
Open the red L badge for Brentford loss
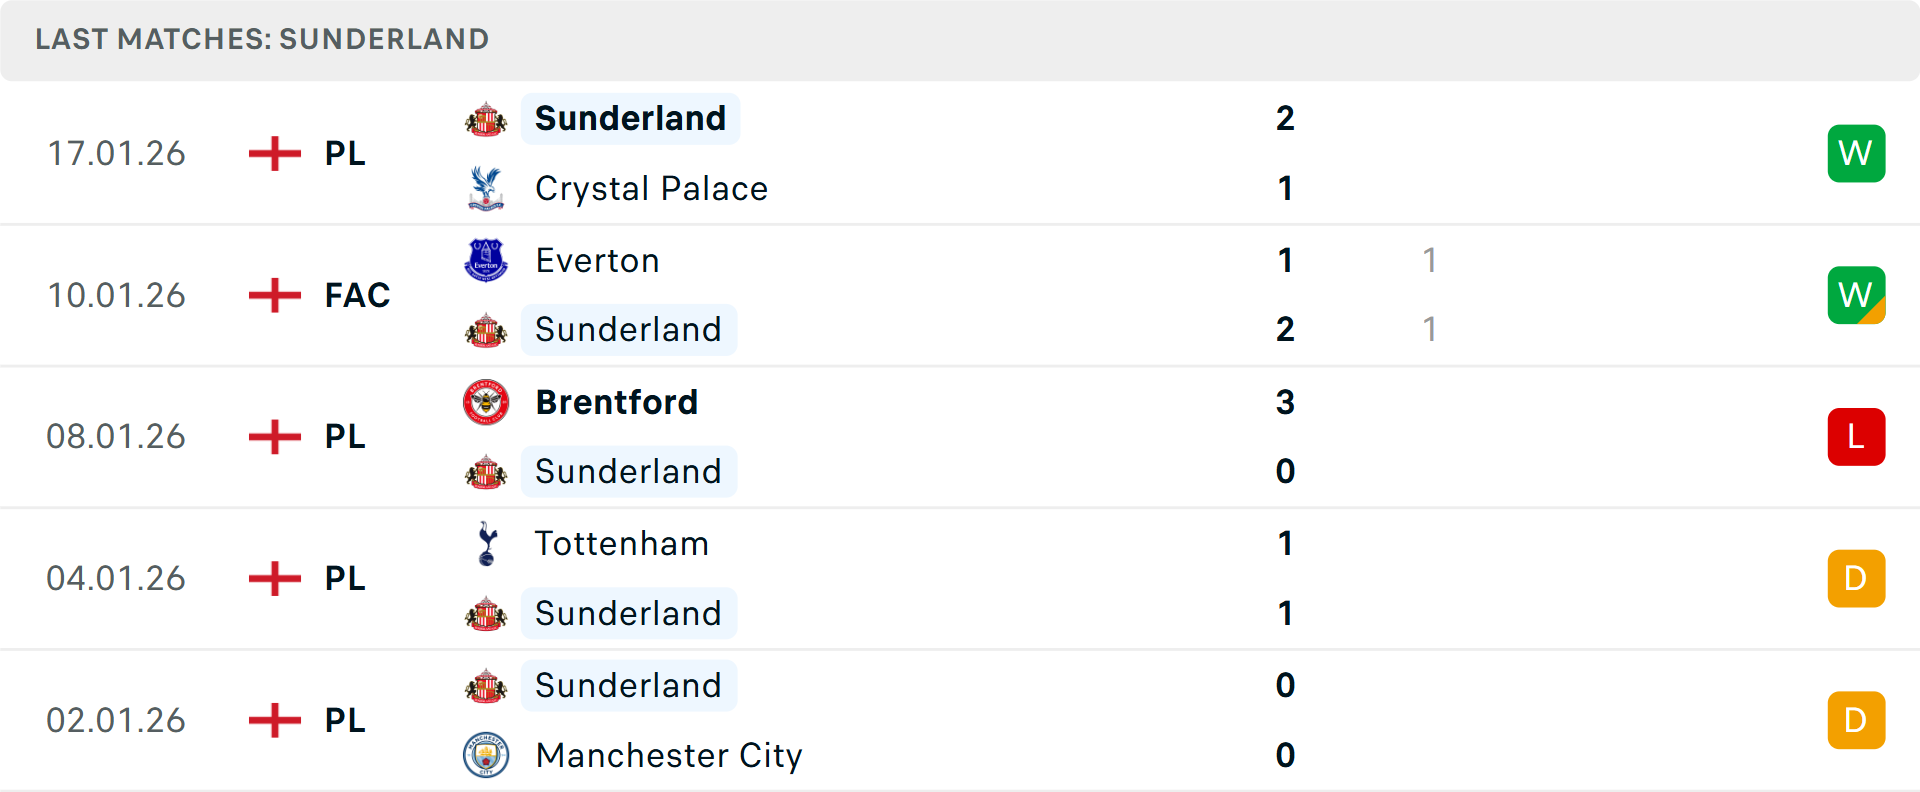click(x=1856, y=436)
